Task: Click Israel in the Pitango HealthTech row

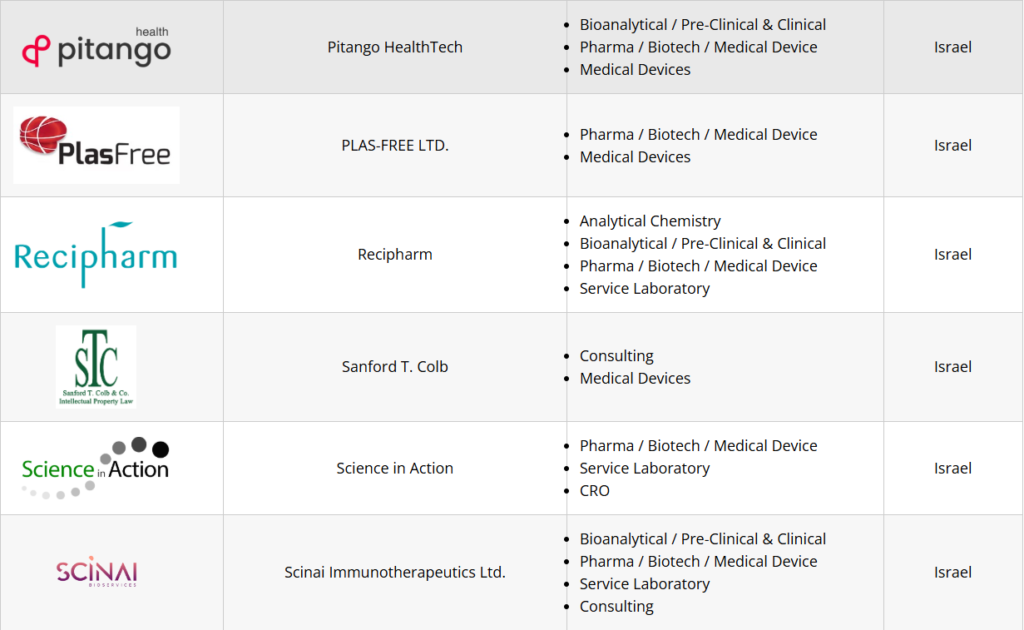Action: point(952,47)
